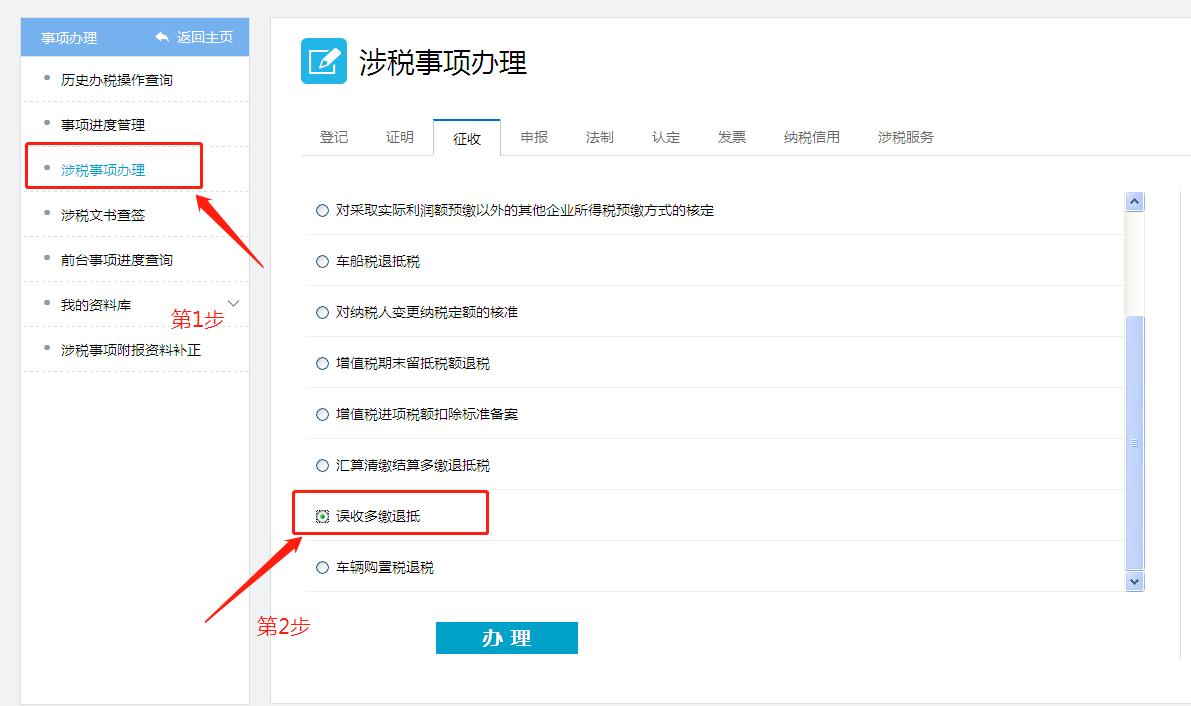Choose 增值税期末留抵税额退税
The image size is (1191, 706).
coord(322,363)
